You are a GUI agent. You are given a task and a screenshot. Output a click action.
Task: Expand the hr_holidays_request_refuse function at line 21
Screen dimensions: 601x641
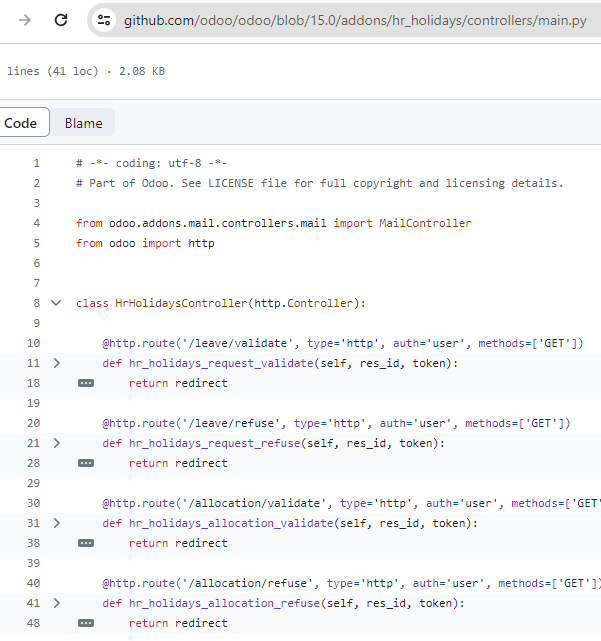coord(56,443)
